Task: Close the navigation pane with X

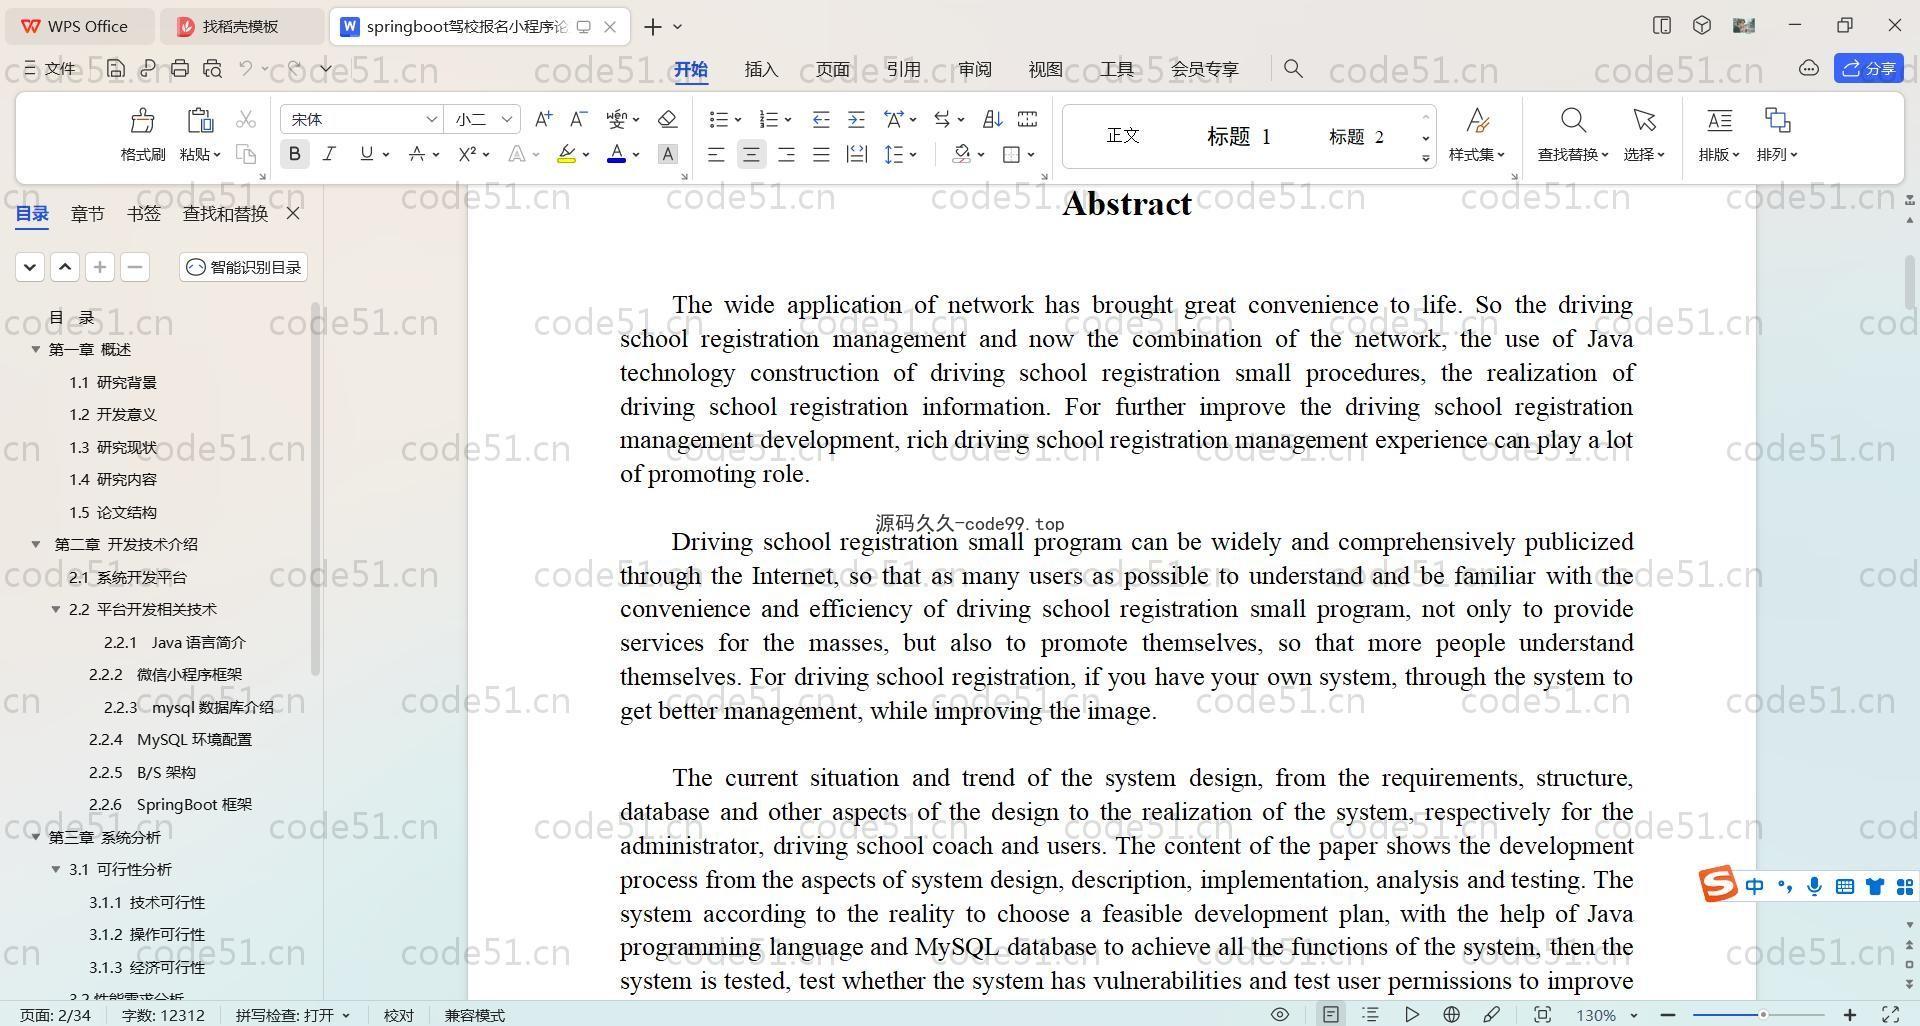Action: point(293,213)
